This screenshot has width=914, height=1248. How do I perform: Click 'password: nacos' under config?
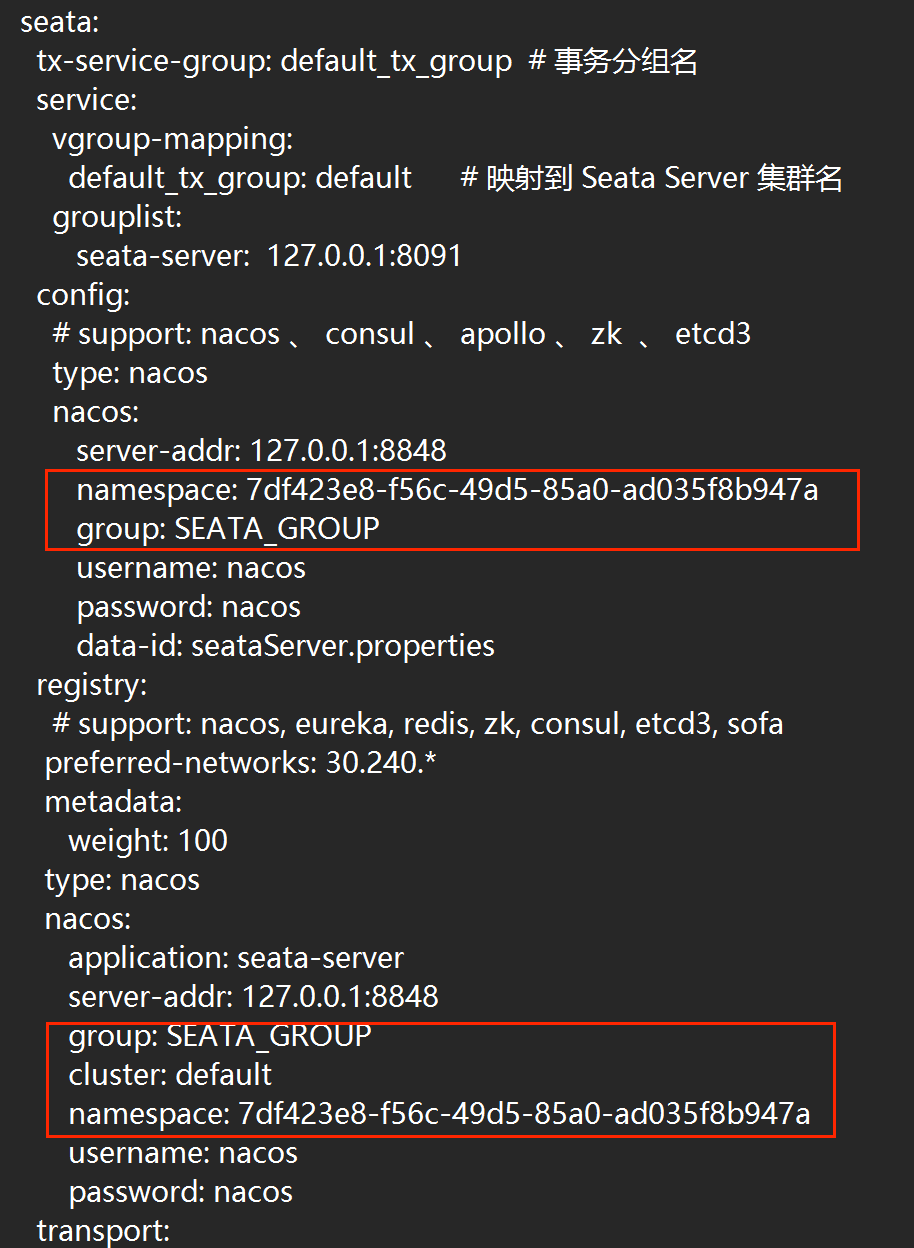[x=188, y=607]
